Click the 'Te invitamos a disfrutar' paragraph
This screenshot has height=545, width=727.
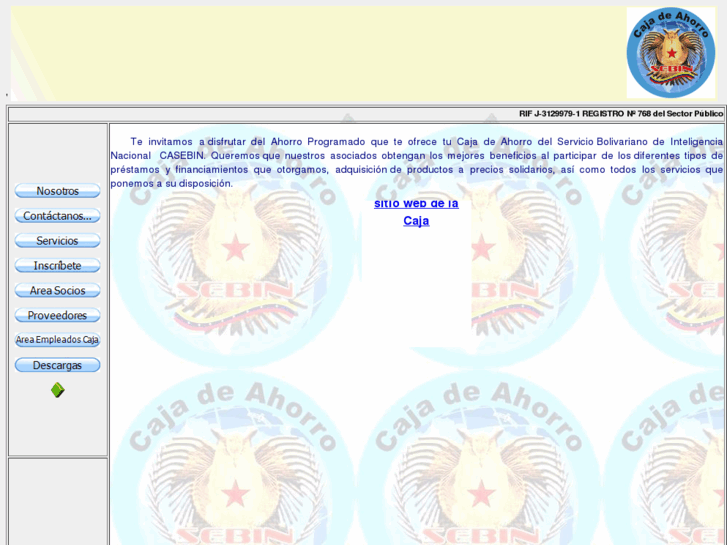click(x=416, y=162)
